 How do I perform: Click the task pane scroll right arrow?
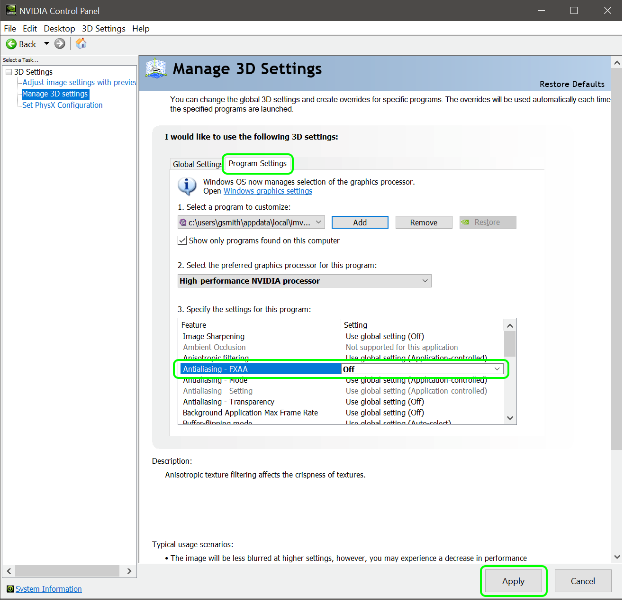129,571
